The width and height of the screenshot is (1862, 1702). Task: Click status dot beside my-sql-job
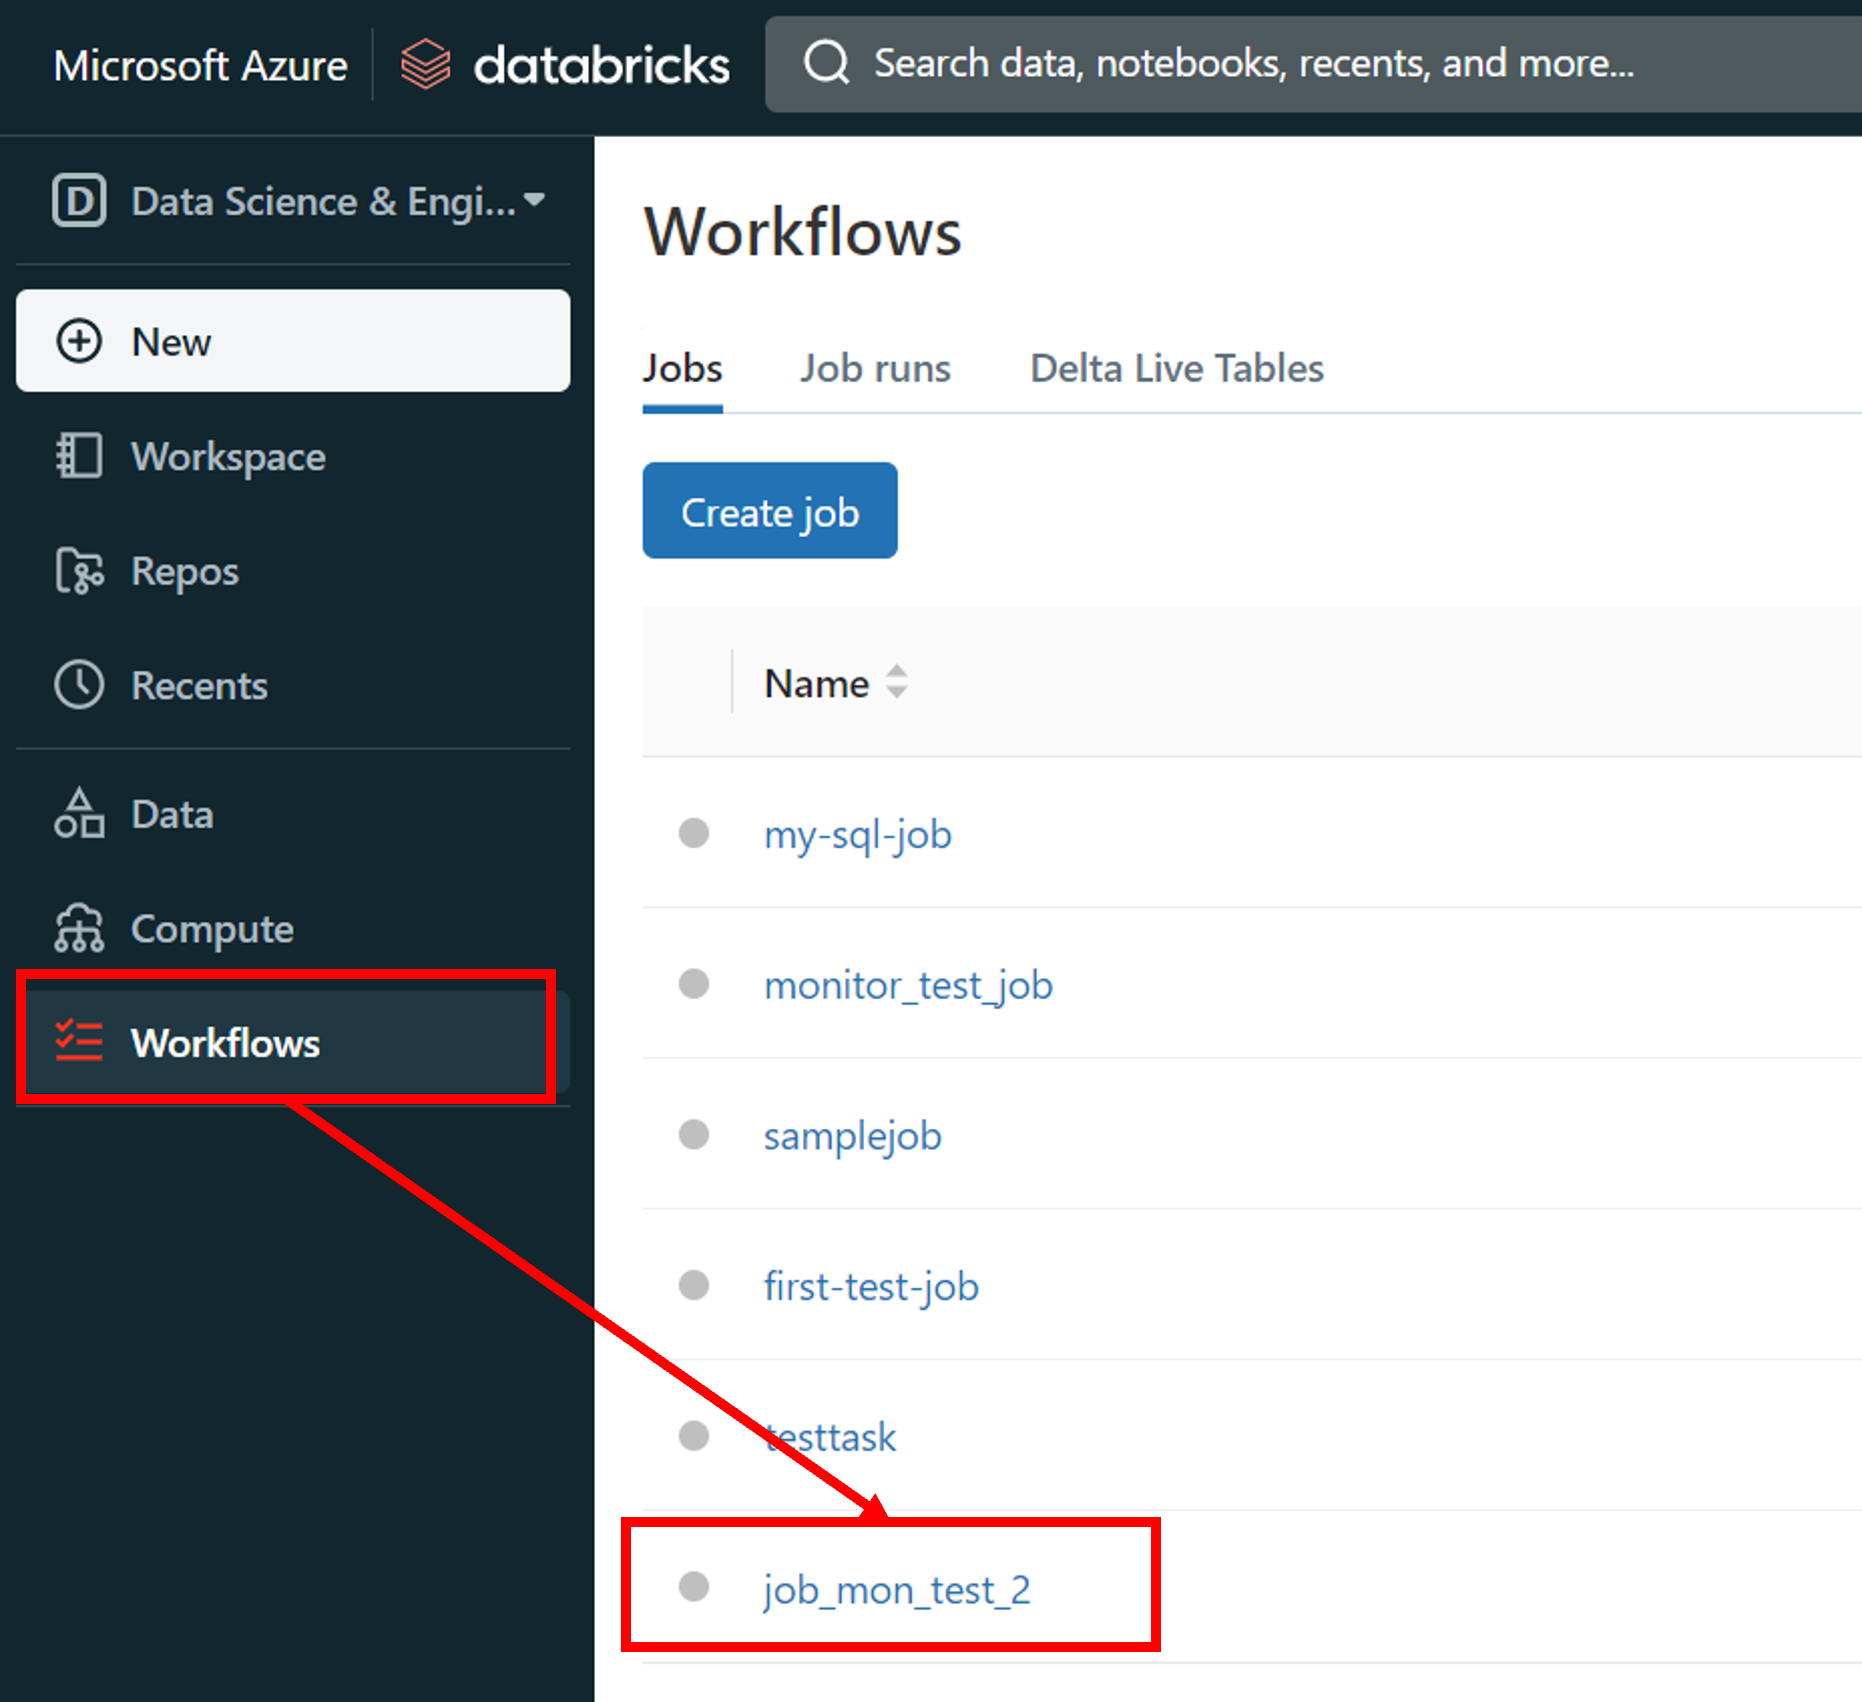click(694, 833)
